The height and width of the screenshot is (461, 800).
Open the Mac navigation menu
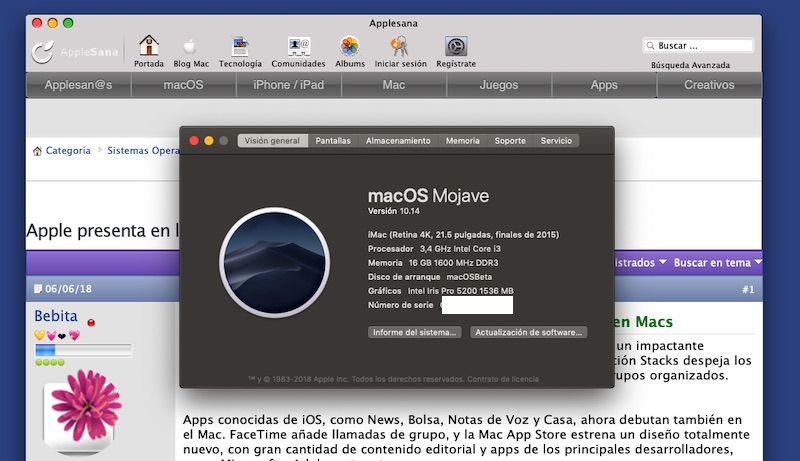[394, 85]
